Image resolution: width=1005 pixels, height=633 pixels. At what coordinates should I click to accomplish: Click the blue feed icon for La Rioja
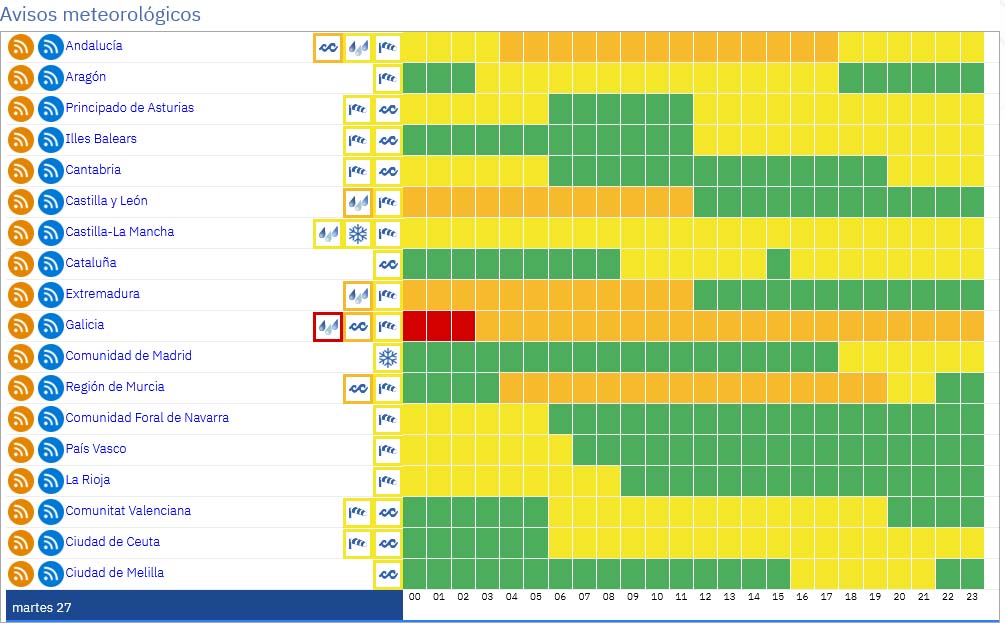coord(51,481)
